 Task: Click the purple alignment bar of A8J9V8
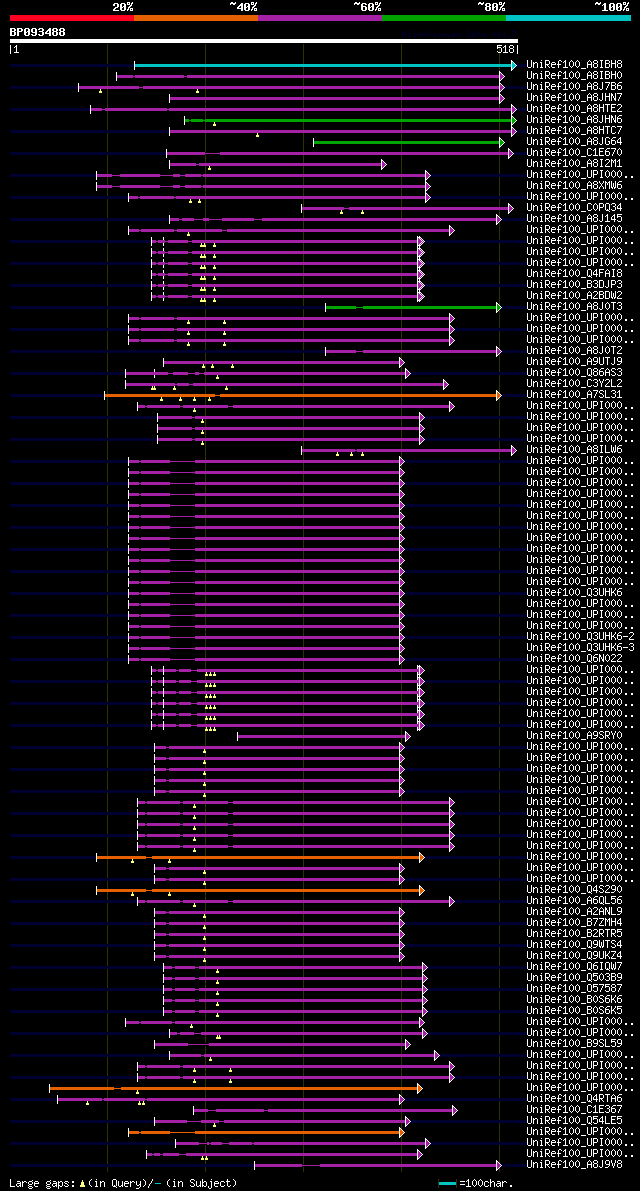(378, 1165)
